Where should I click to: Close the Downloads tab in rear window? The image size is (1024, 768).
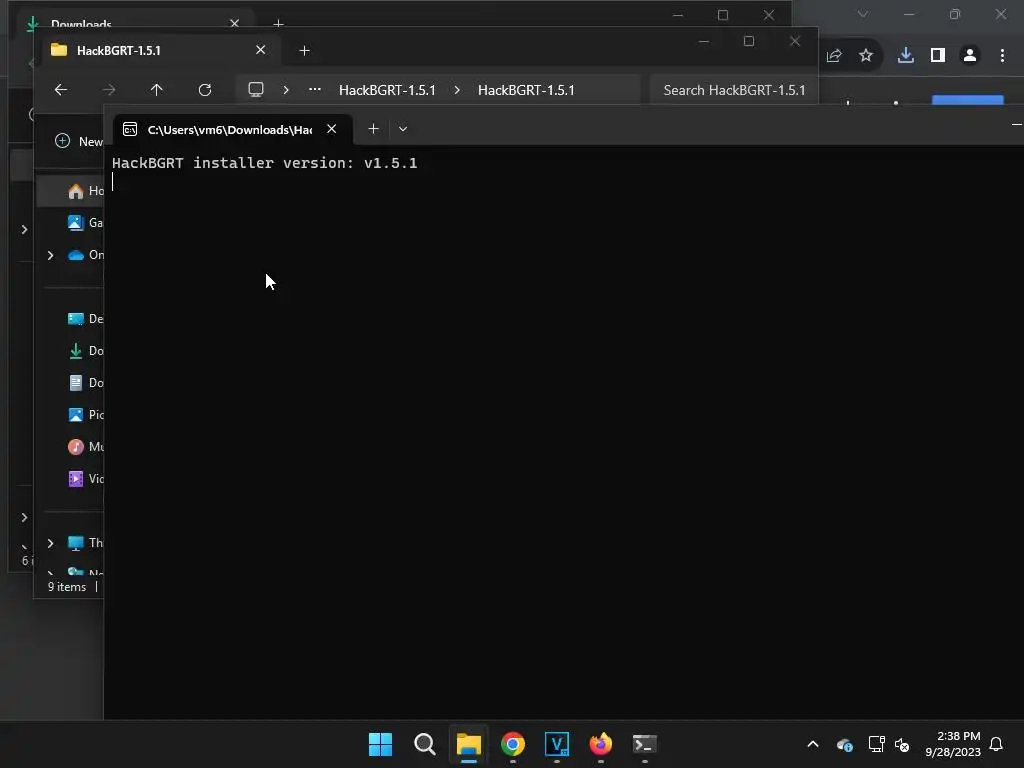234,23
